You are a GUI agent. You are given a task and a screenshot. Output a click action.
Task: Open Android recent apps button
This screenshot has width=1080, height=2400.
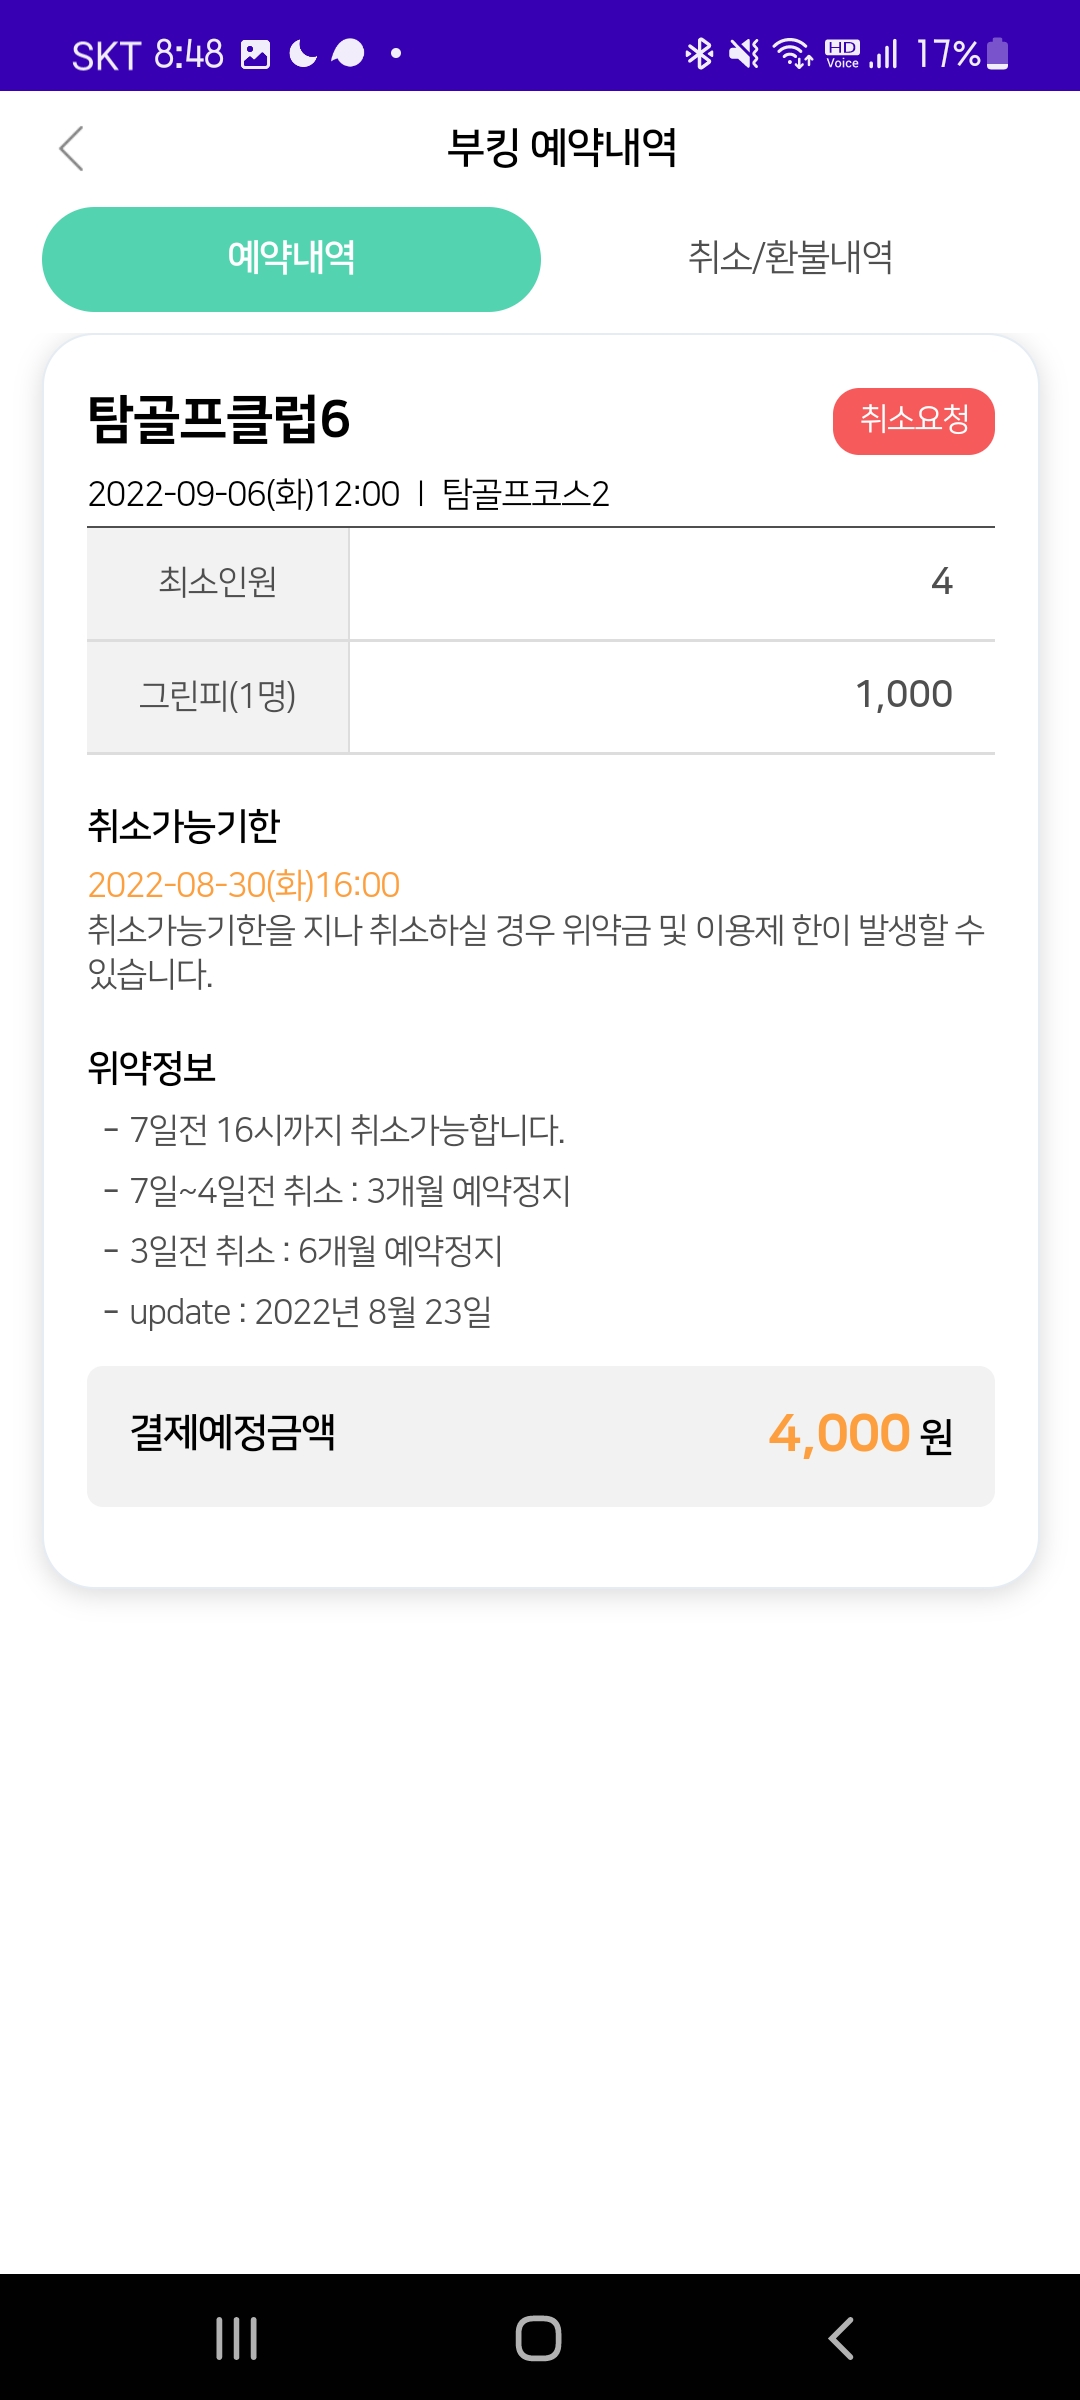pos(237,2338)
